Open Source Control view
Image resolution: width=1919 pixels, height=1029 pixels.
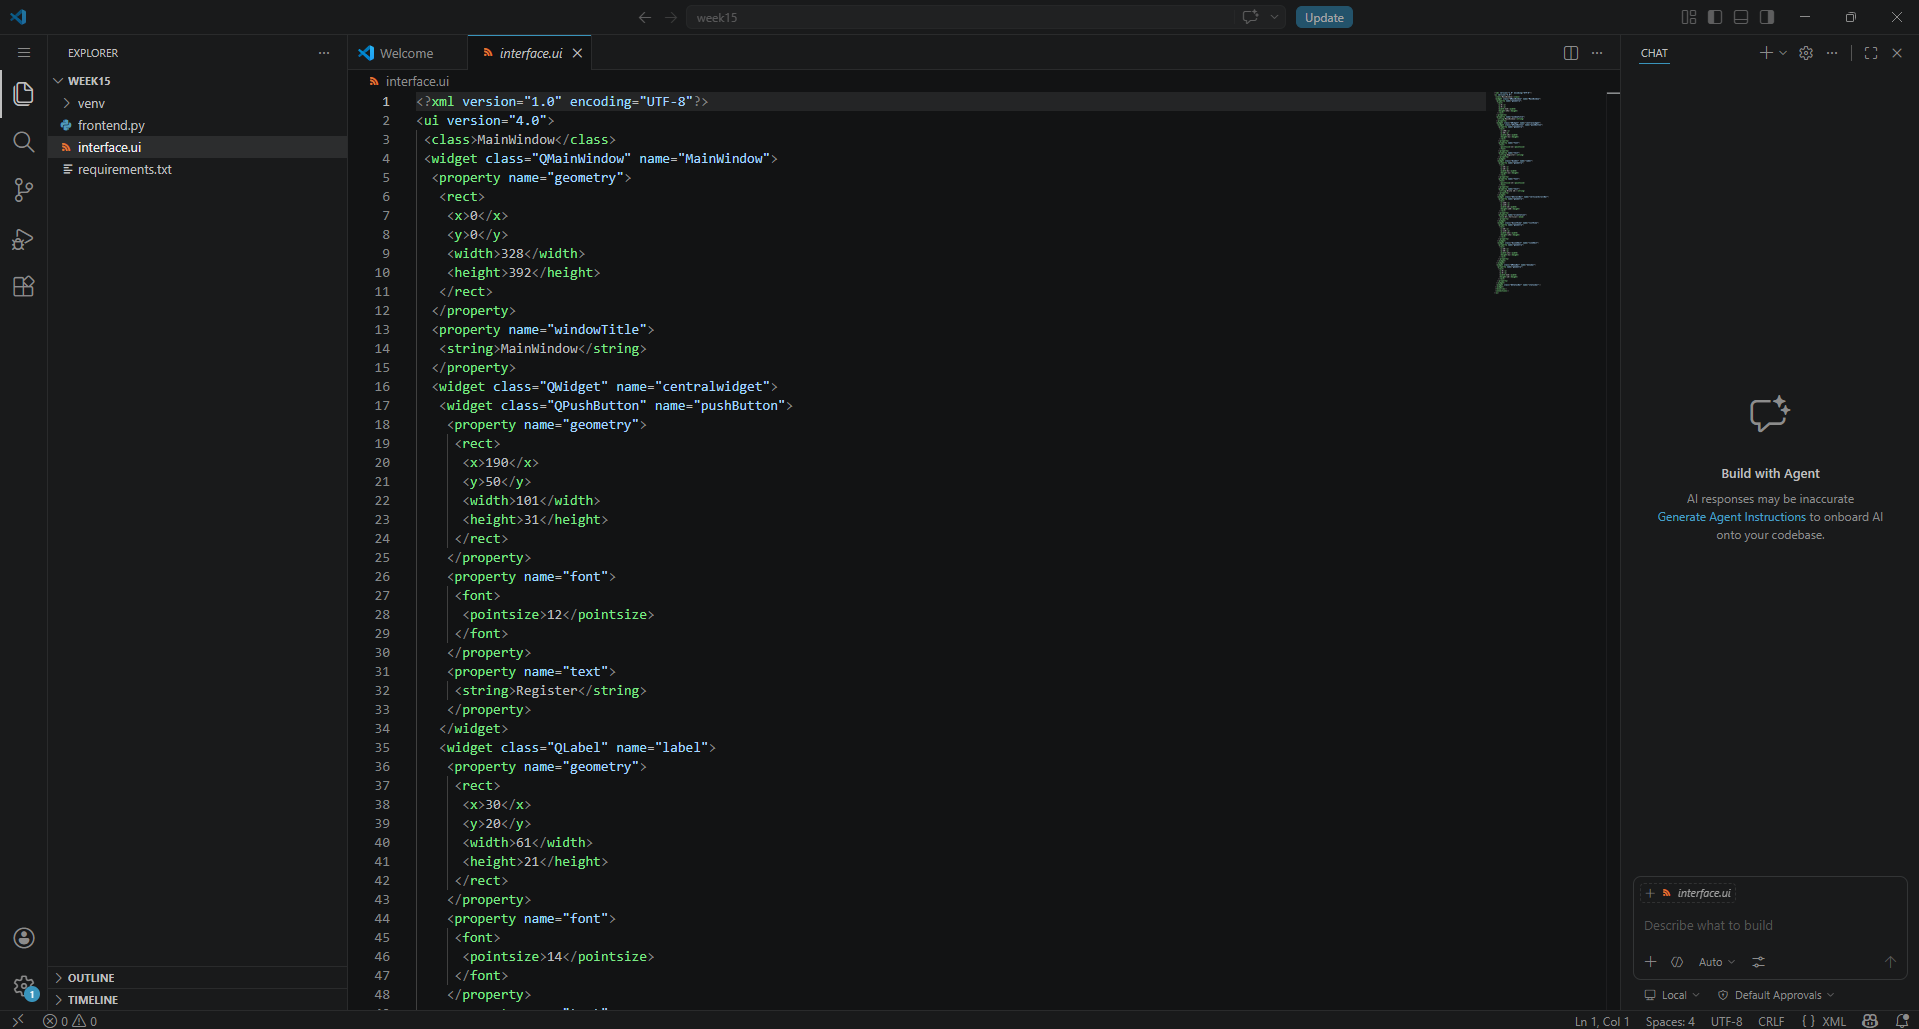[24, 190]
